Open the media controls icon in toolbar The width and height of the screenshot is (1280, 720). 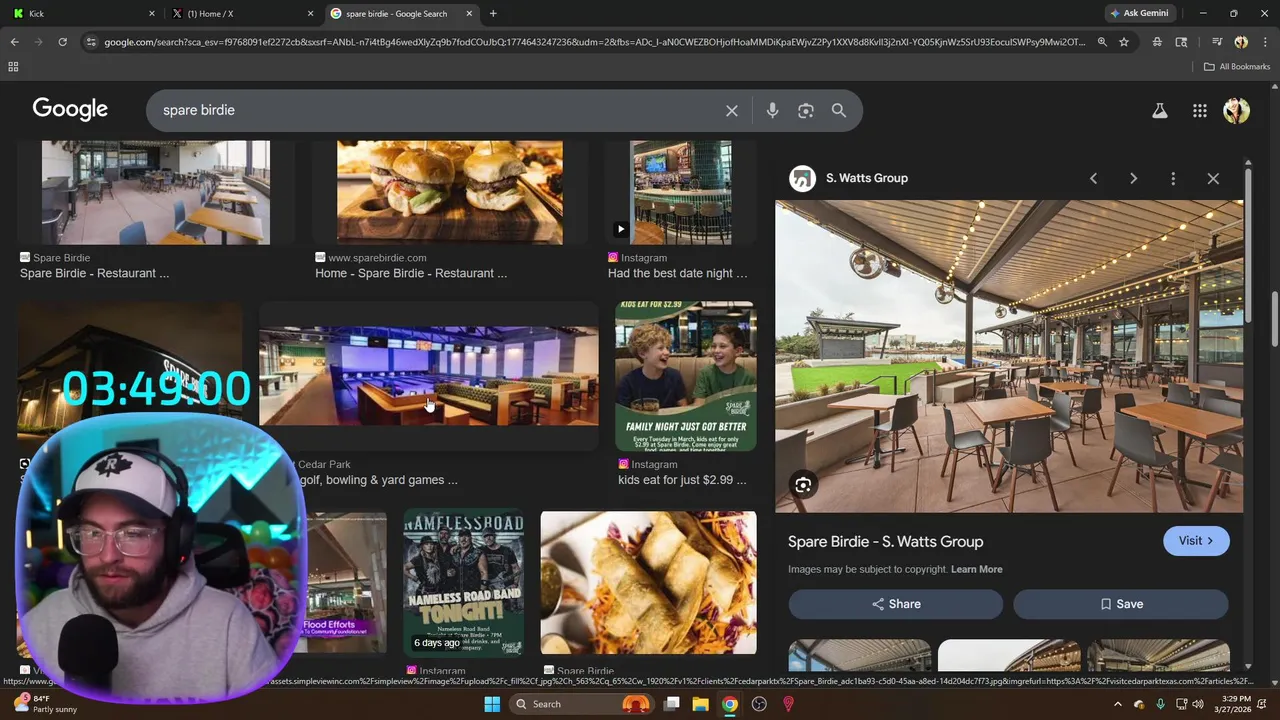1217,42
